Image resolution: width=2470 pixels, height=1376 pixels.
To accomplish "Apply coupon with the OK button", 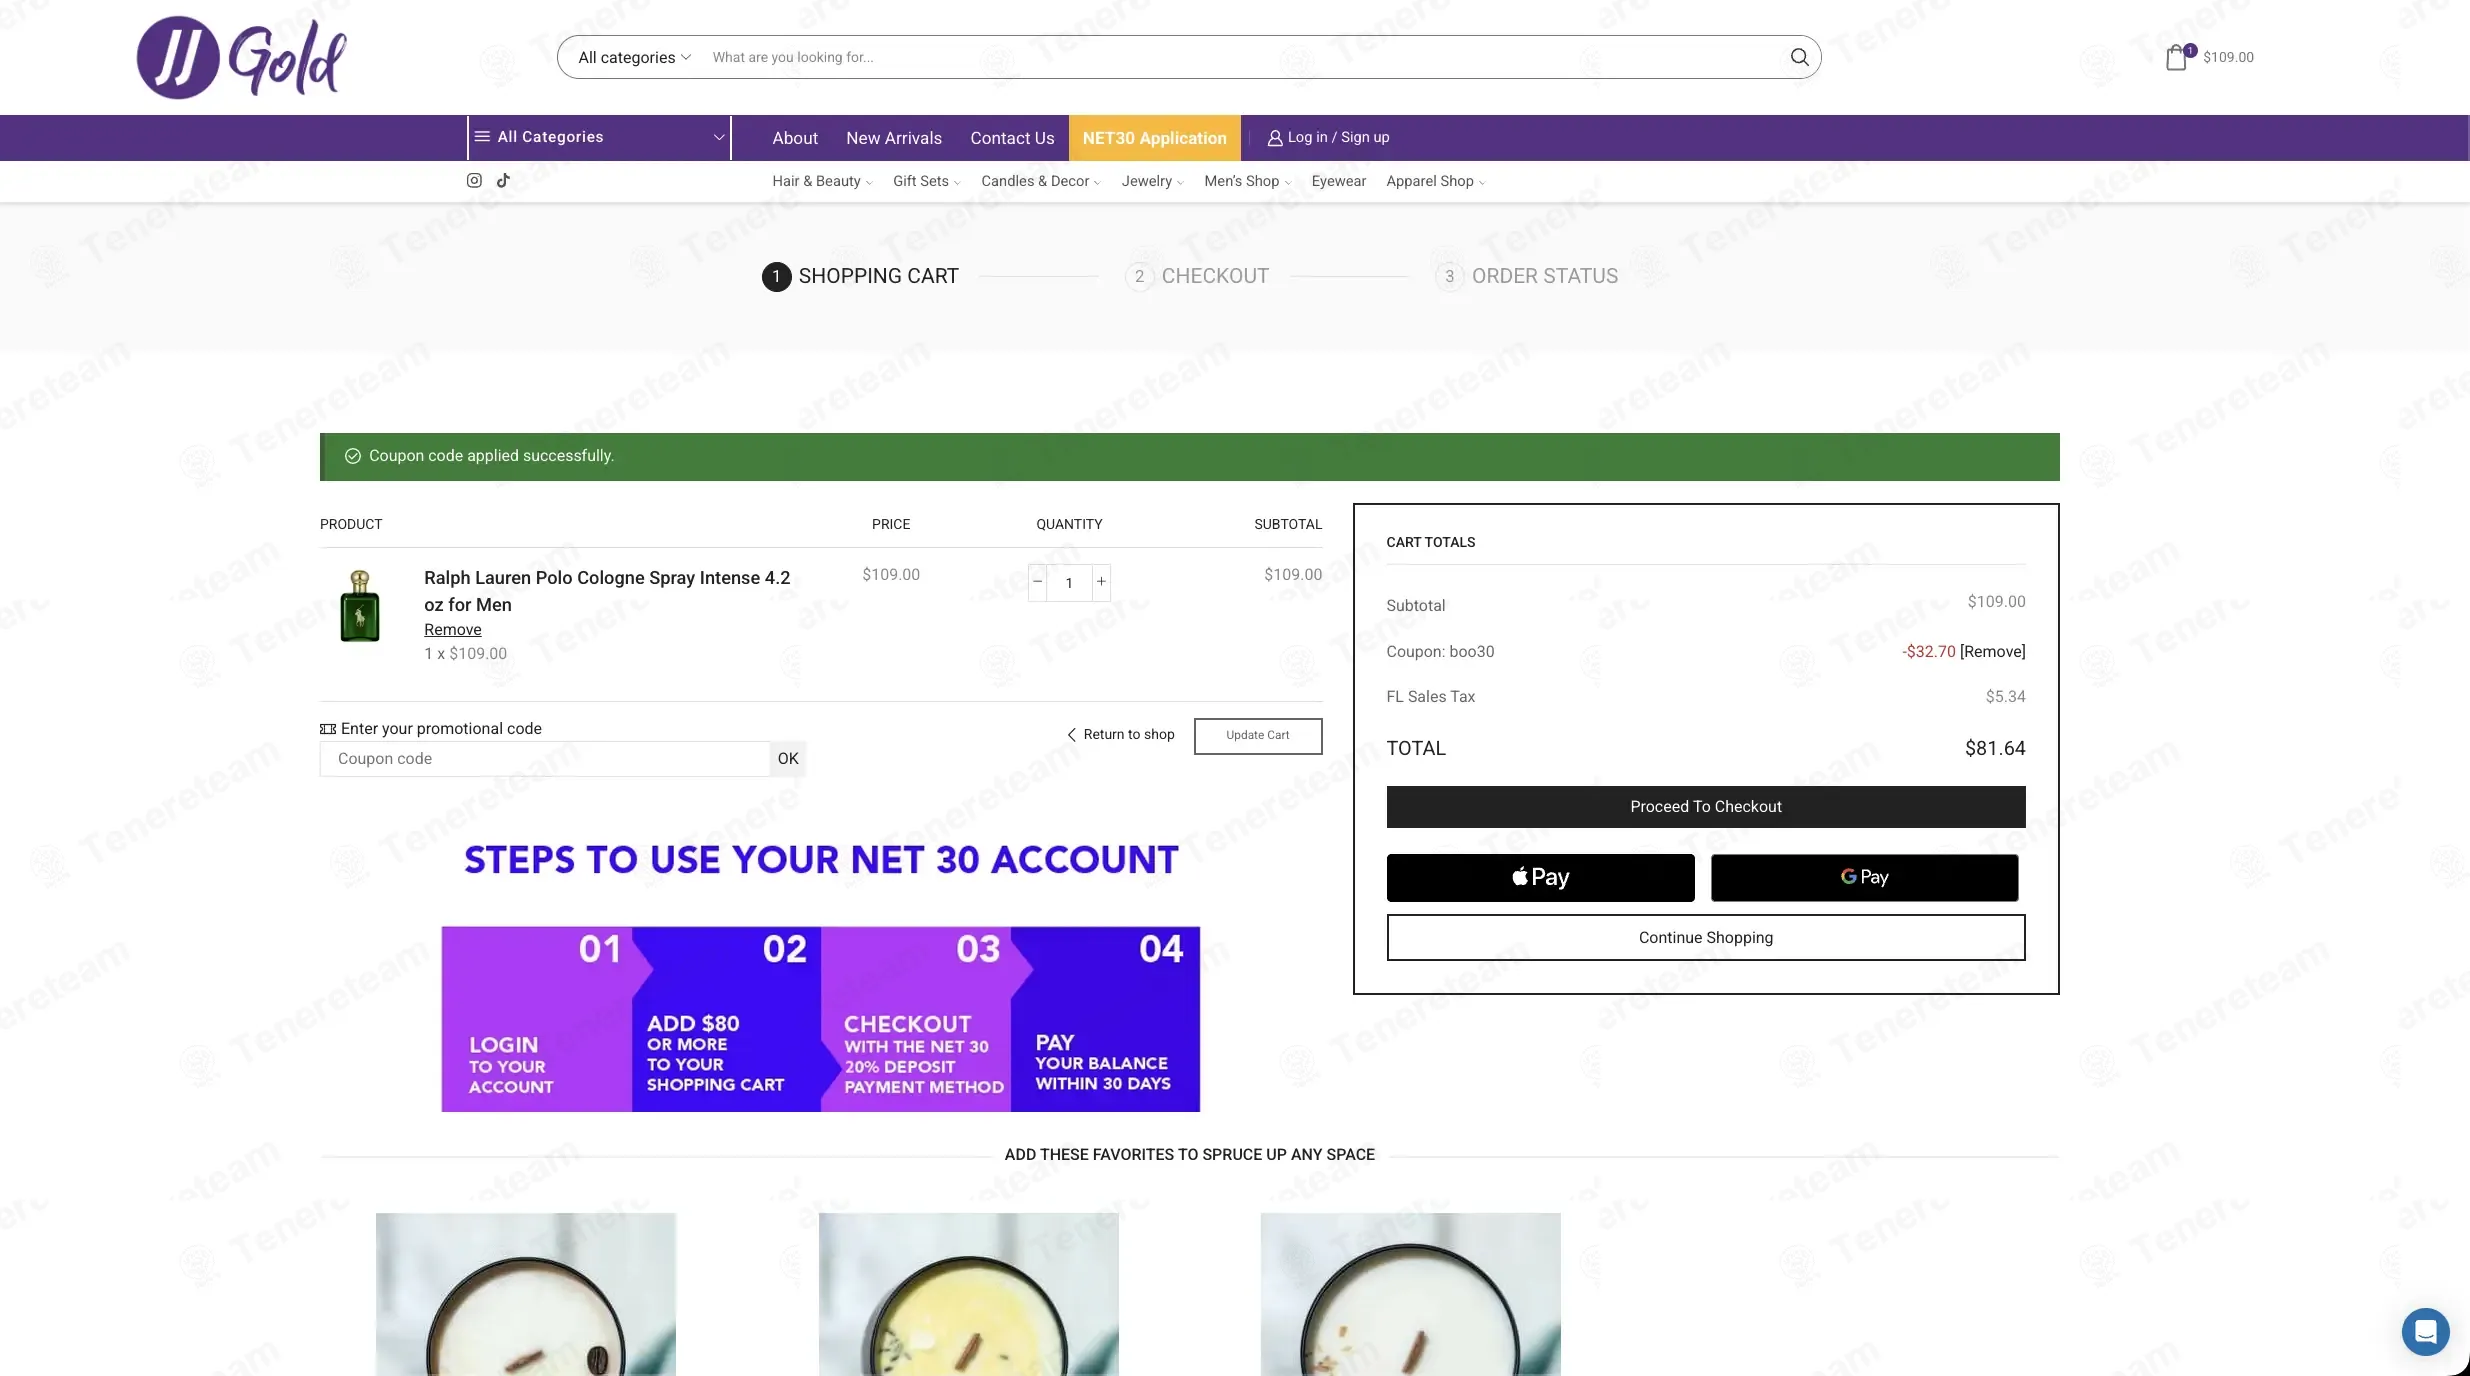I will tap(788, 759).
